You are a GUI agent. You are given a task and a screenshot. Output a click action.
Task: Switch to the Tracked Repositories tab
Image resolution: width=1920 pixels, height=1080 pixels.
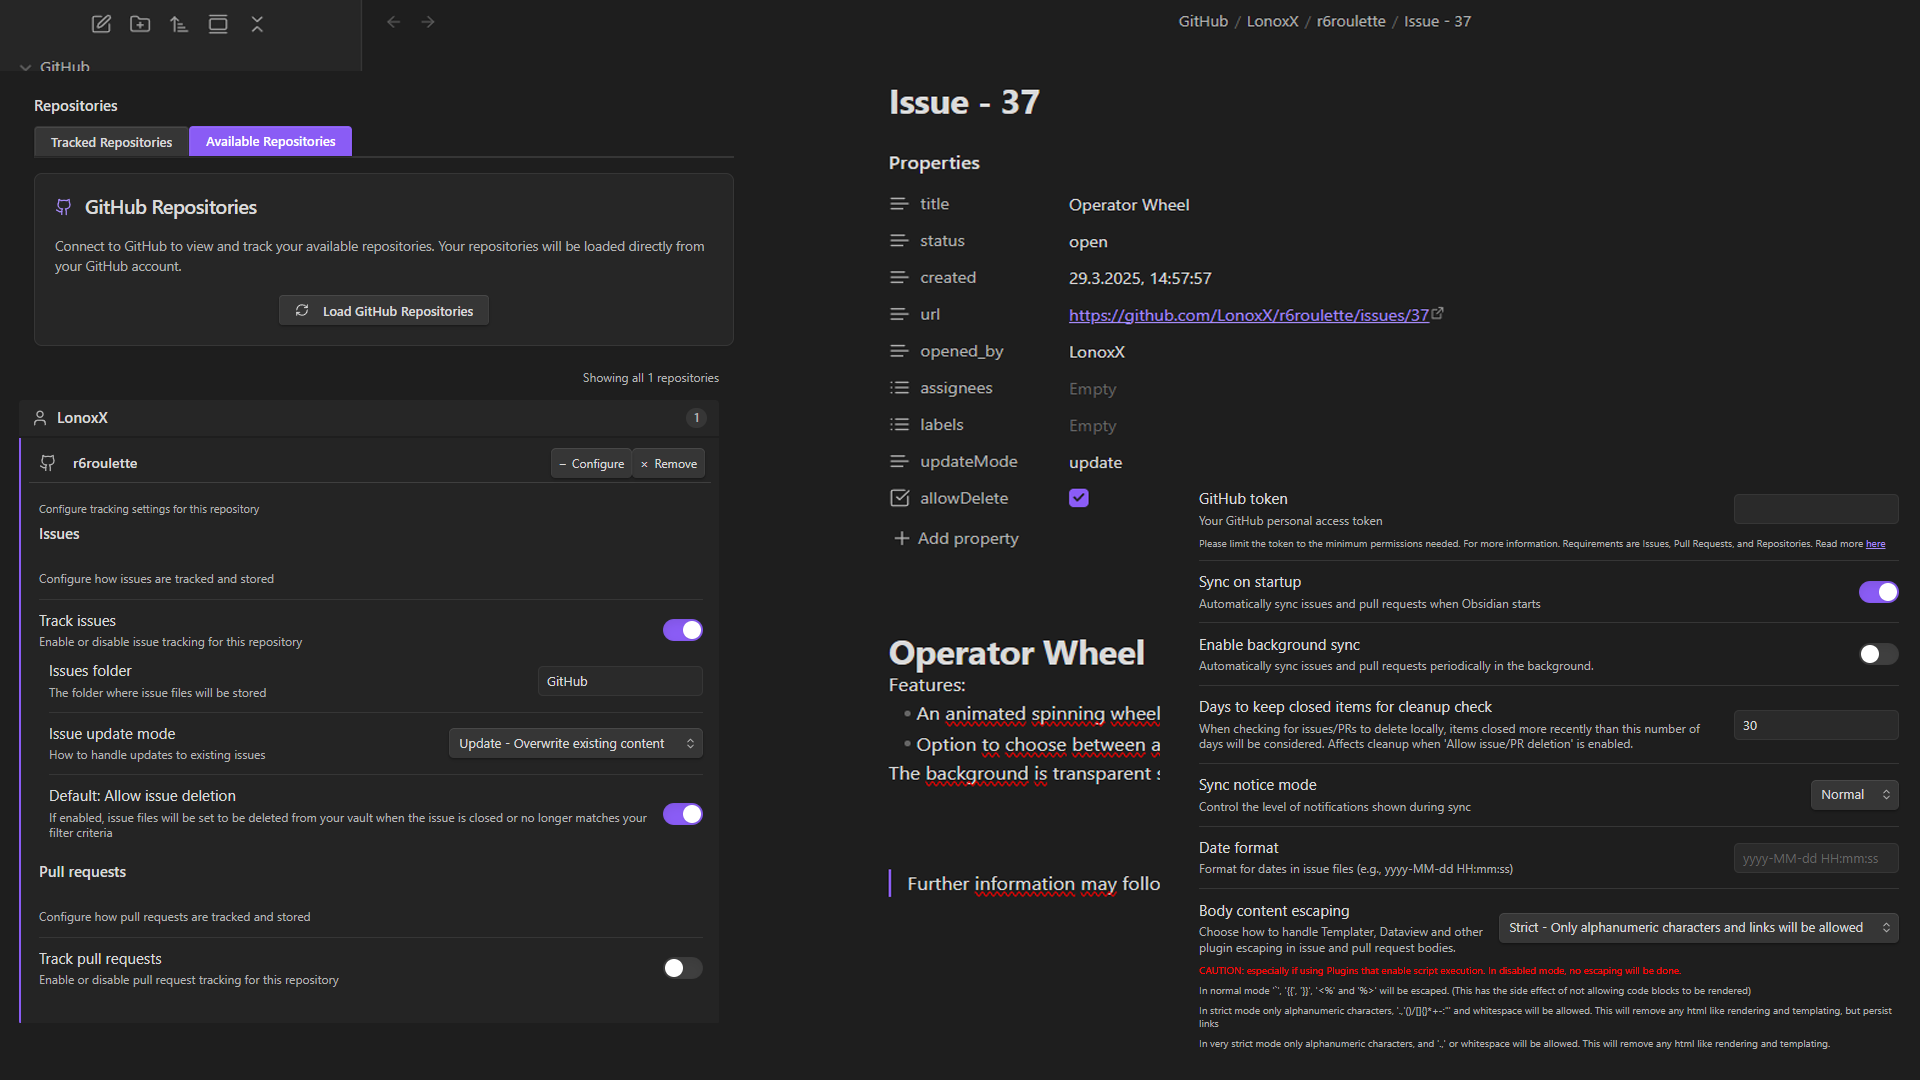[x=110, y=141]
